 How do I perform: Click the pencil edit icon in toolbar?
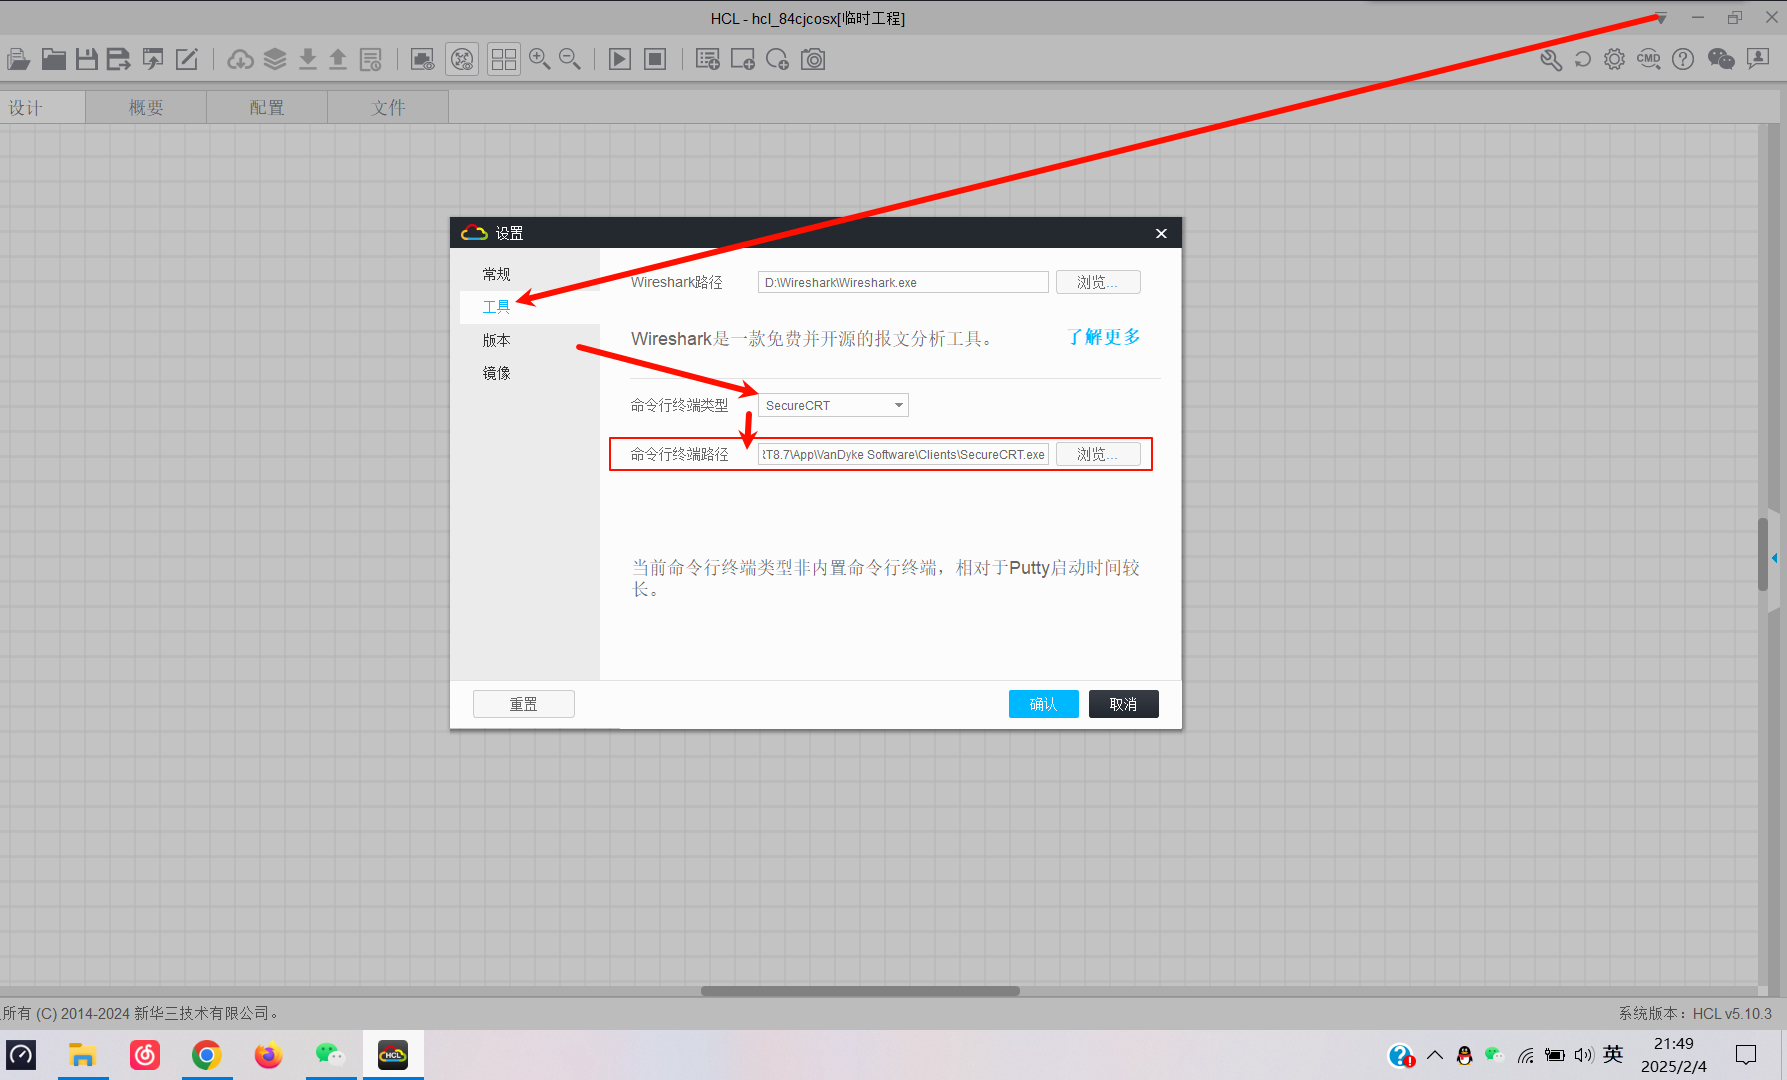(x=187, y=59)
